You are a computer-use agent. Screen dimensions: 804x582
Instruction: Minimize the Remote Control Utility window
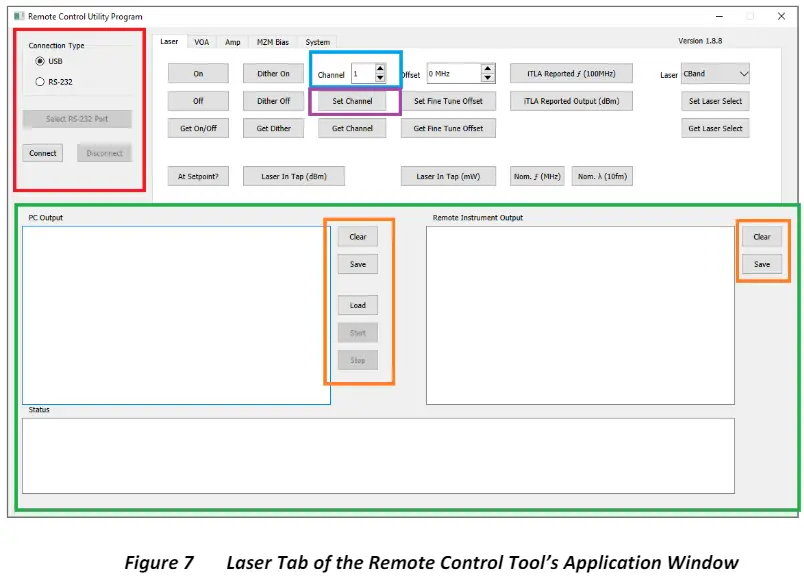[x=719, y=16]
